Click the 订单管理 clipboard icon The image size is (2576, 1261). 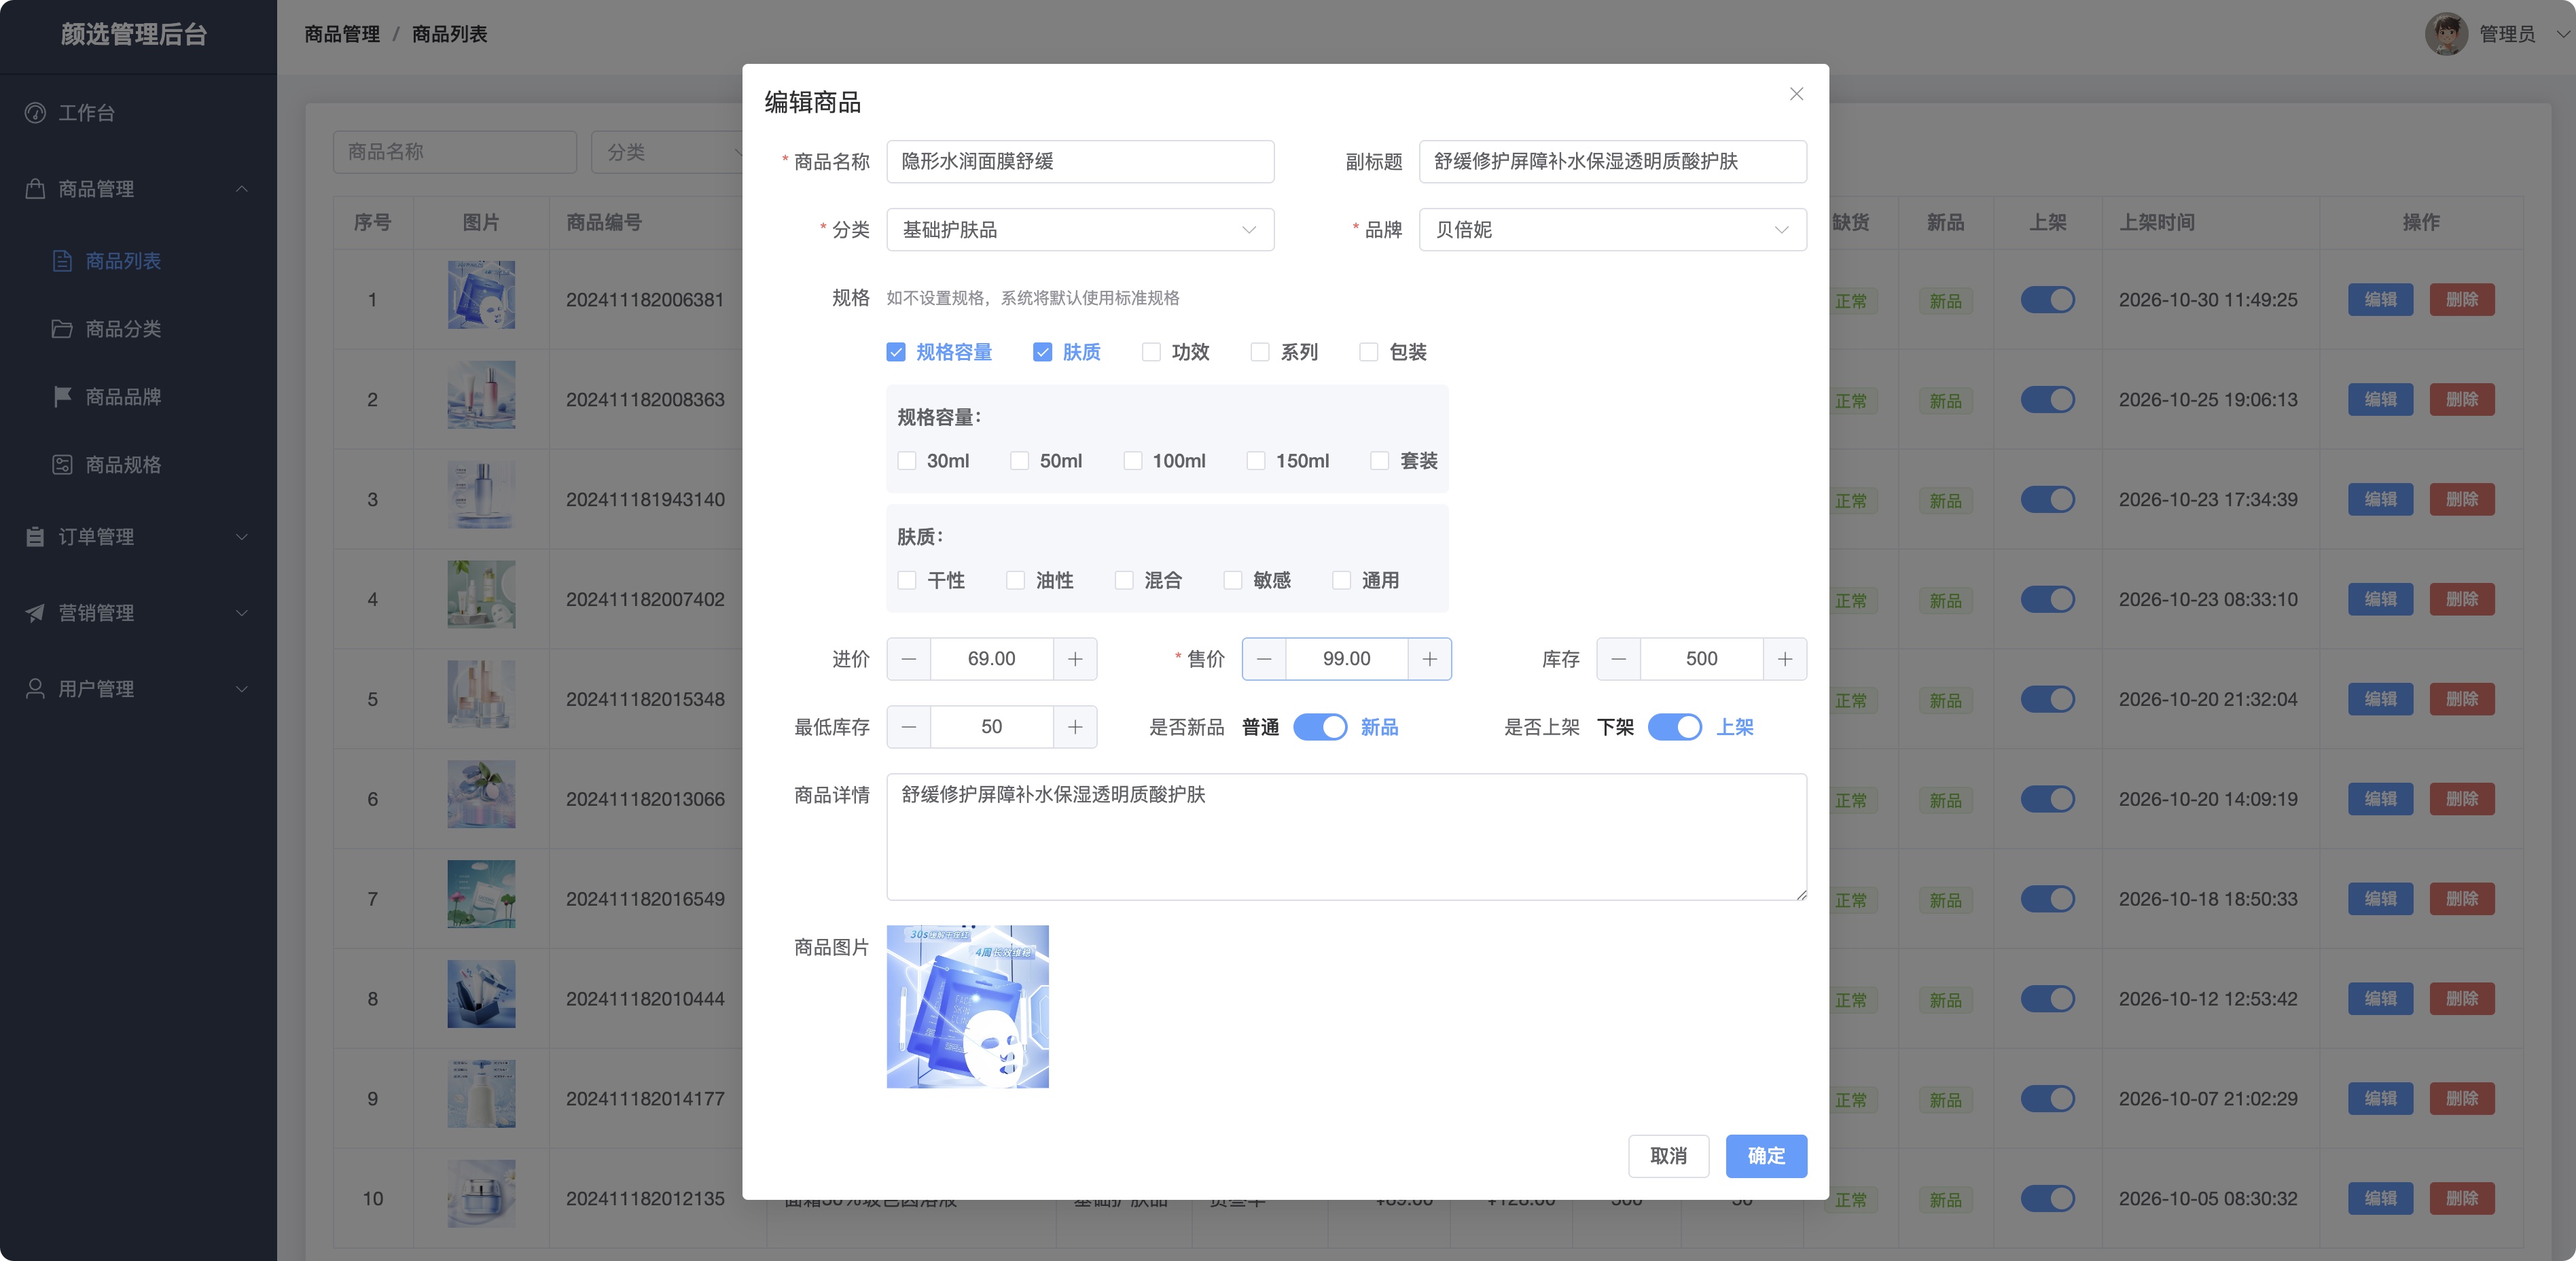pos(35,537)
